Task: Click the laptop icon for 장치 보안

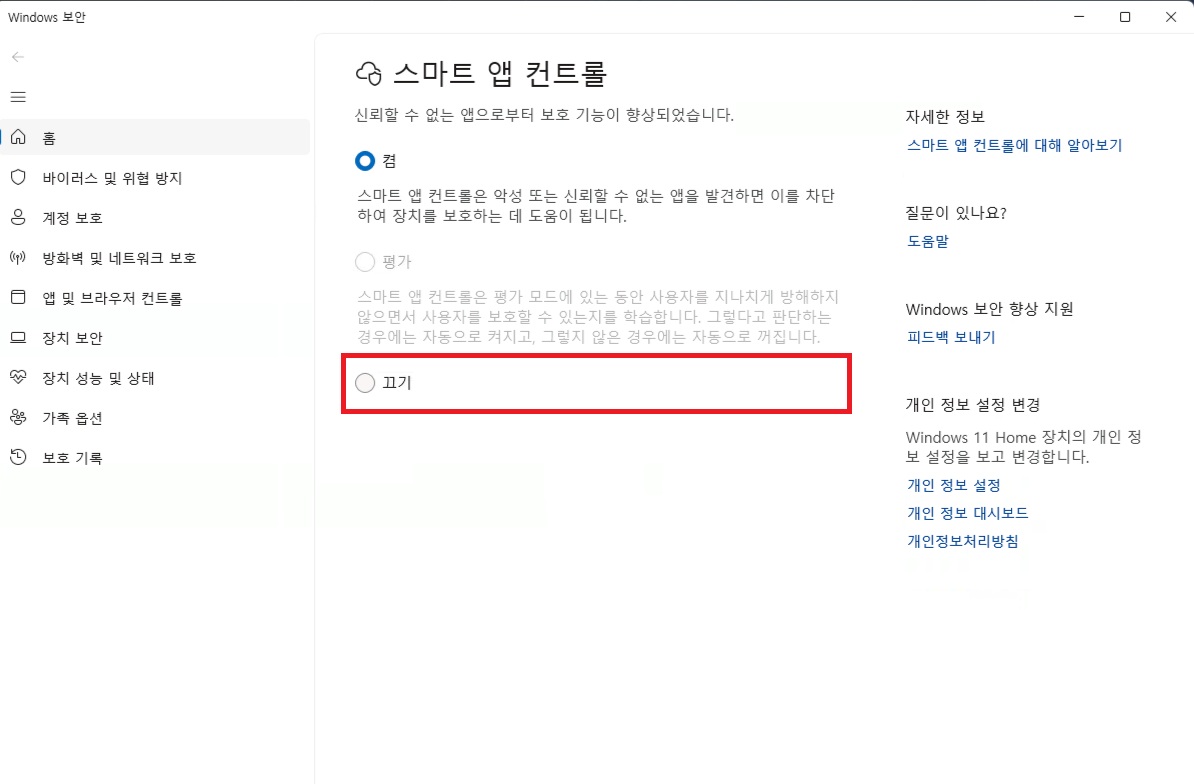Action: (18, 337)
